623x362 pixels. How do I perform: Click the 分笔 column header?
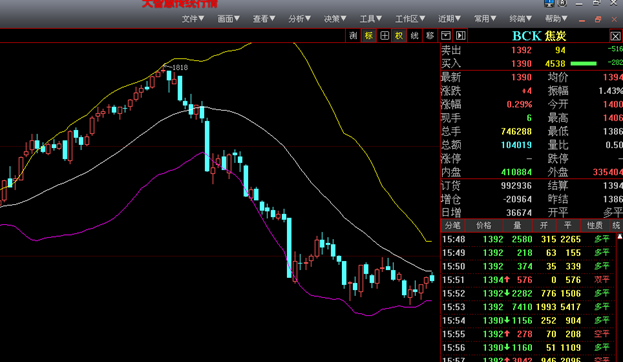pos(452,226)
